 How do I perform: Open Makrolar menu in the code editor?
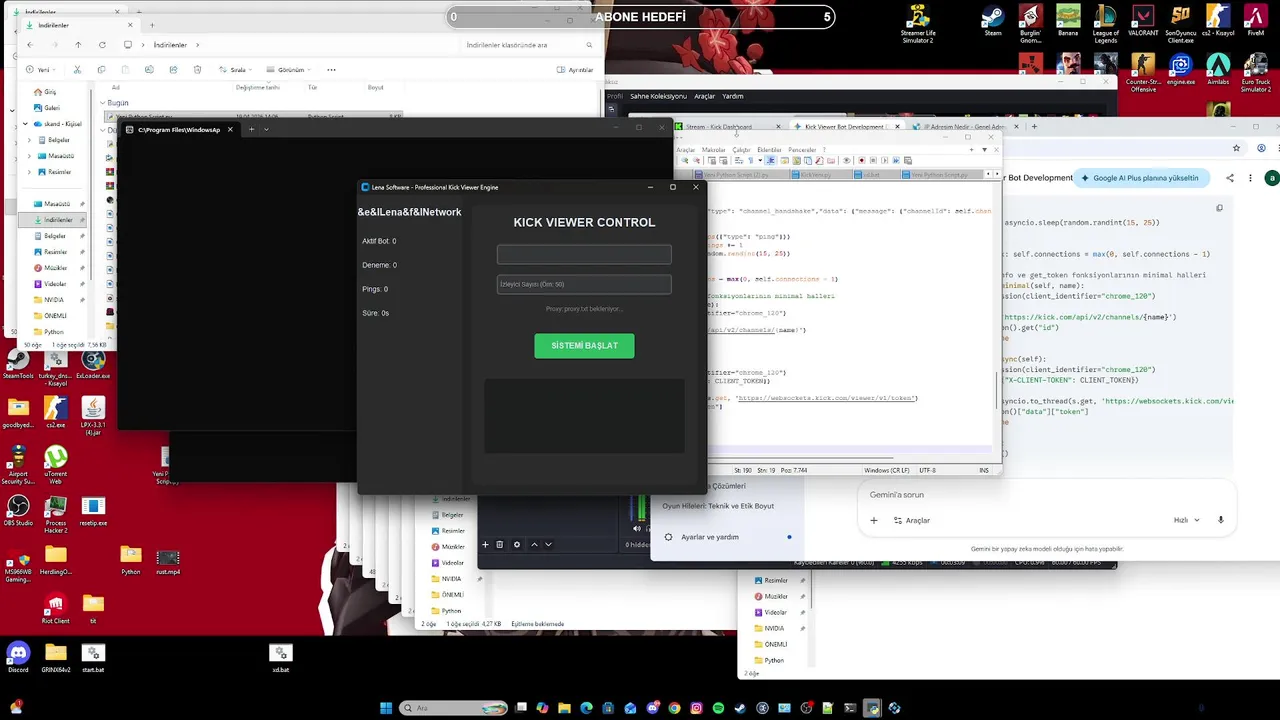click(x=713, y=150)
